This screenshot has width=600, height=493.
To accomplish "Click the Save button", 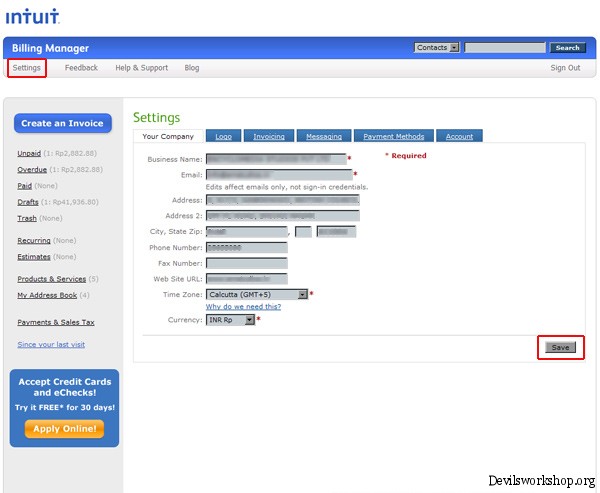I will 561,348.
